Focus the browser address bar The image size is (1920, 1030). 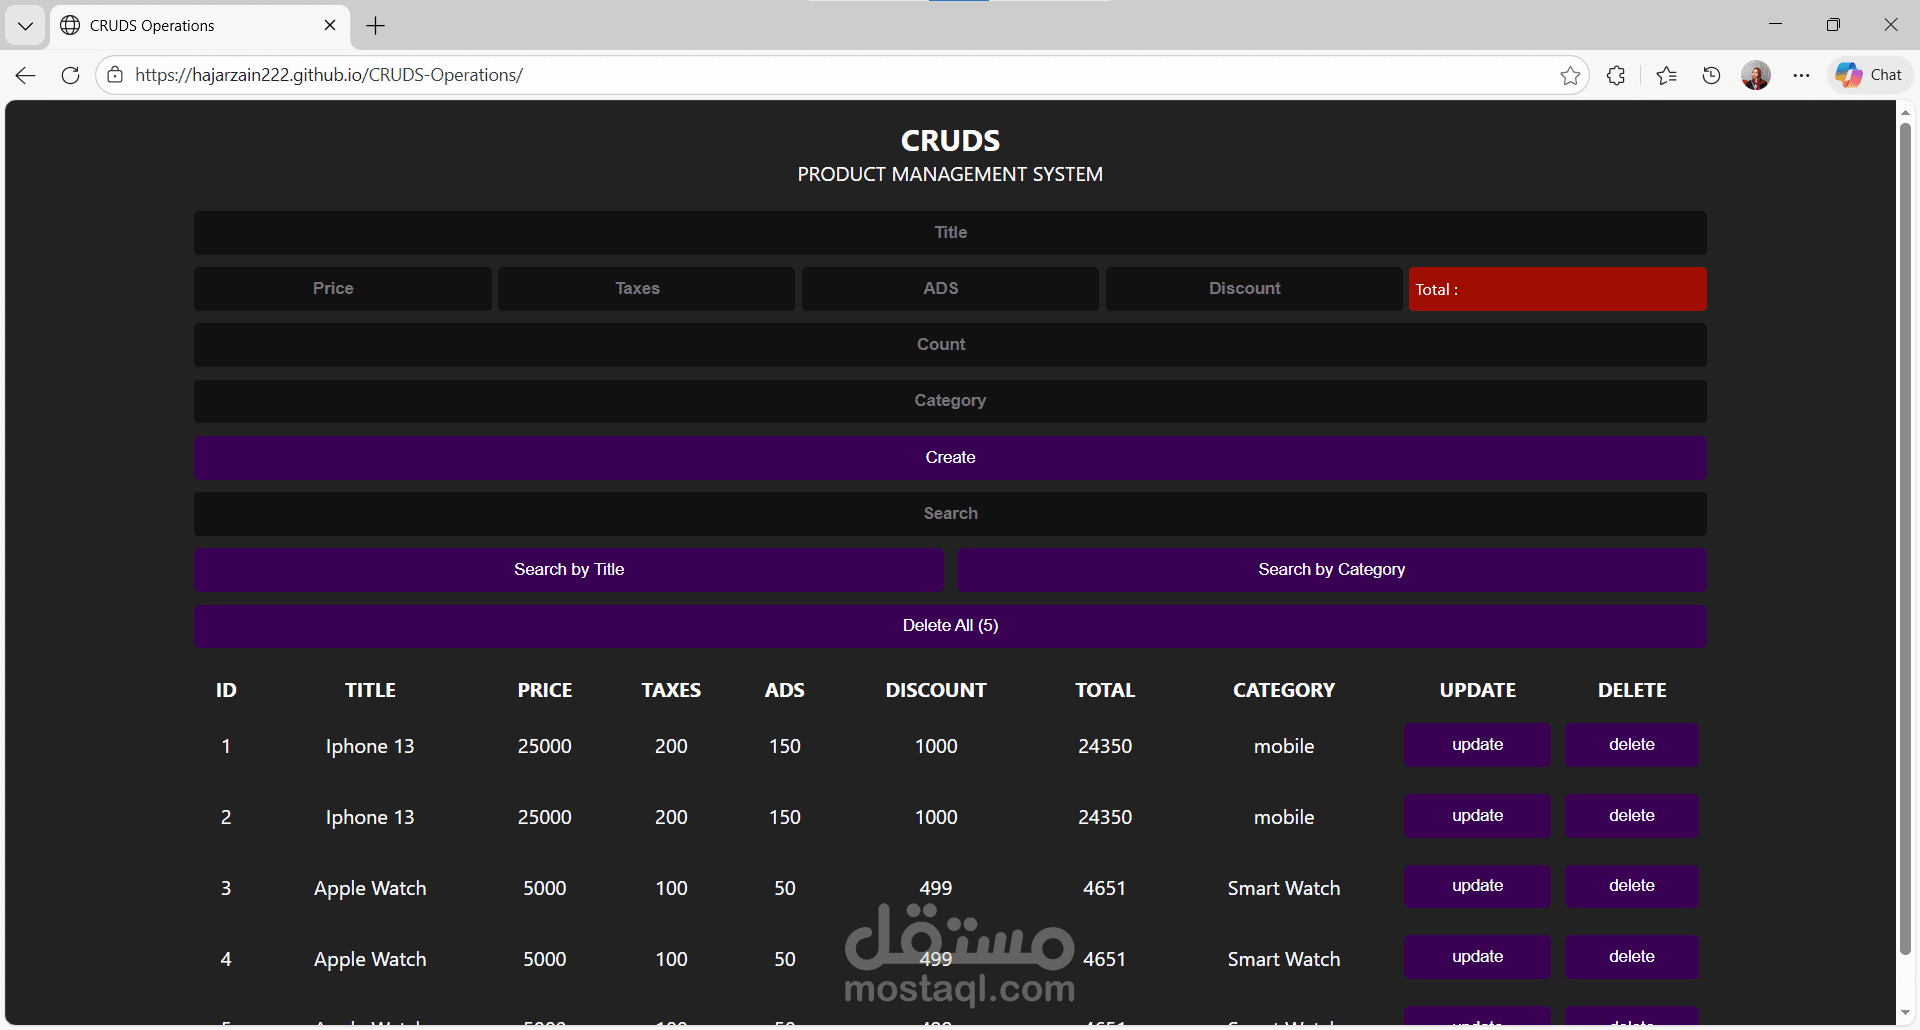tap(840, 75)
